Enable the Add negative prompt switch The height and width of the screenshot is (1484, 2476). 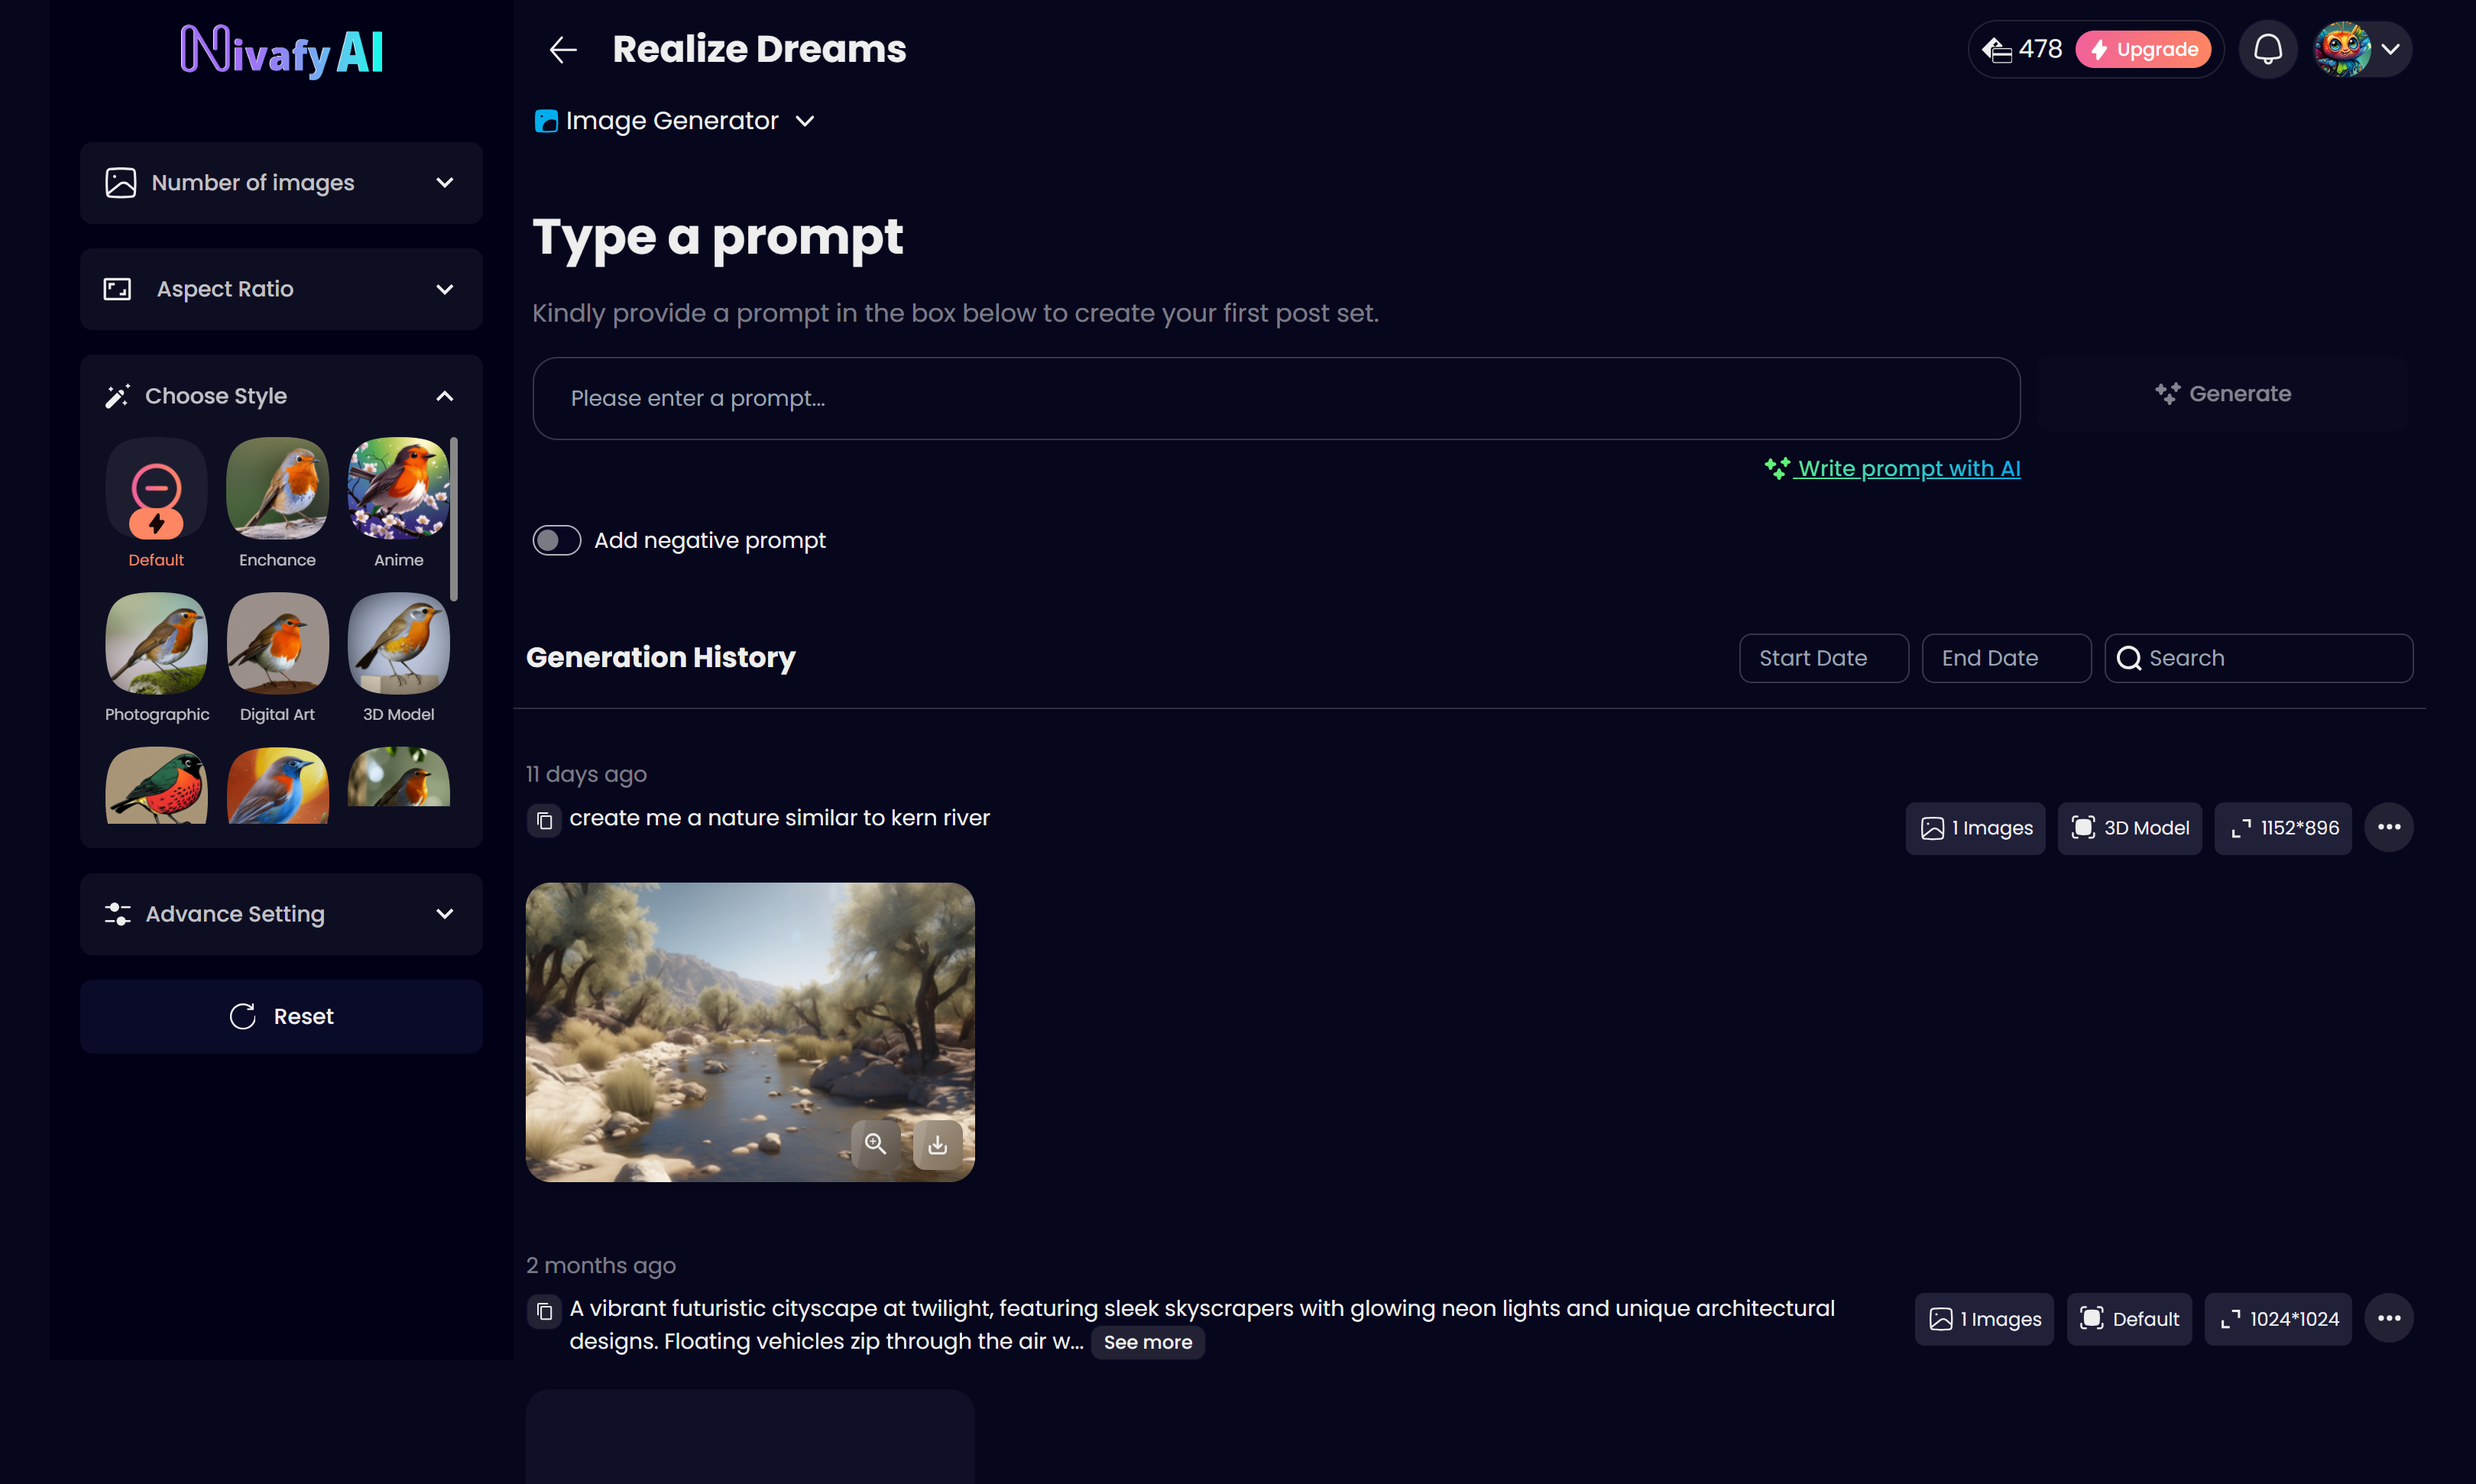coord(557,540)
